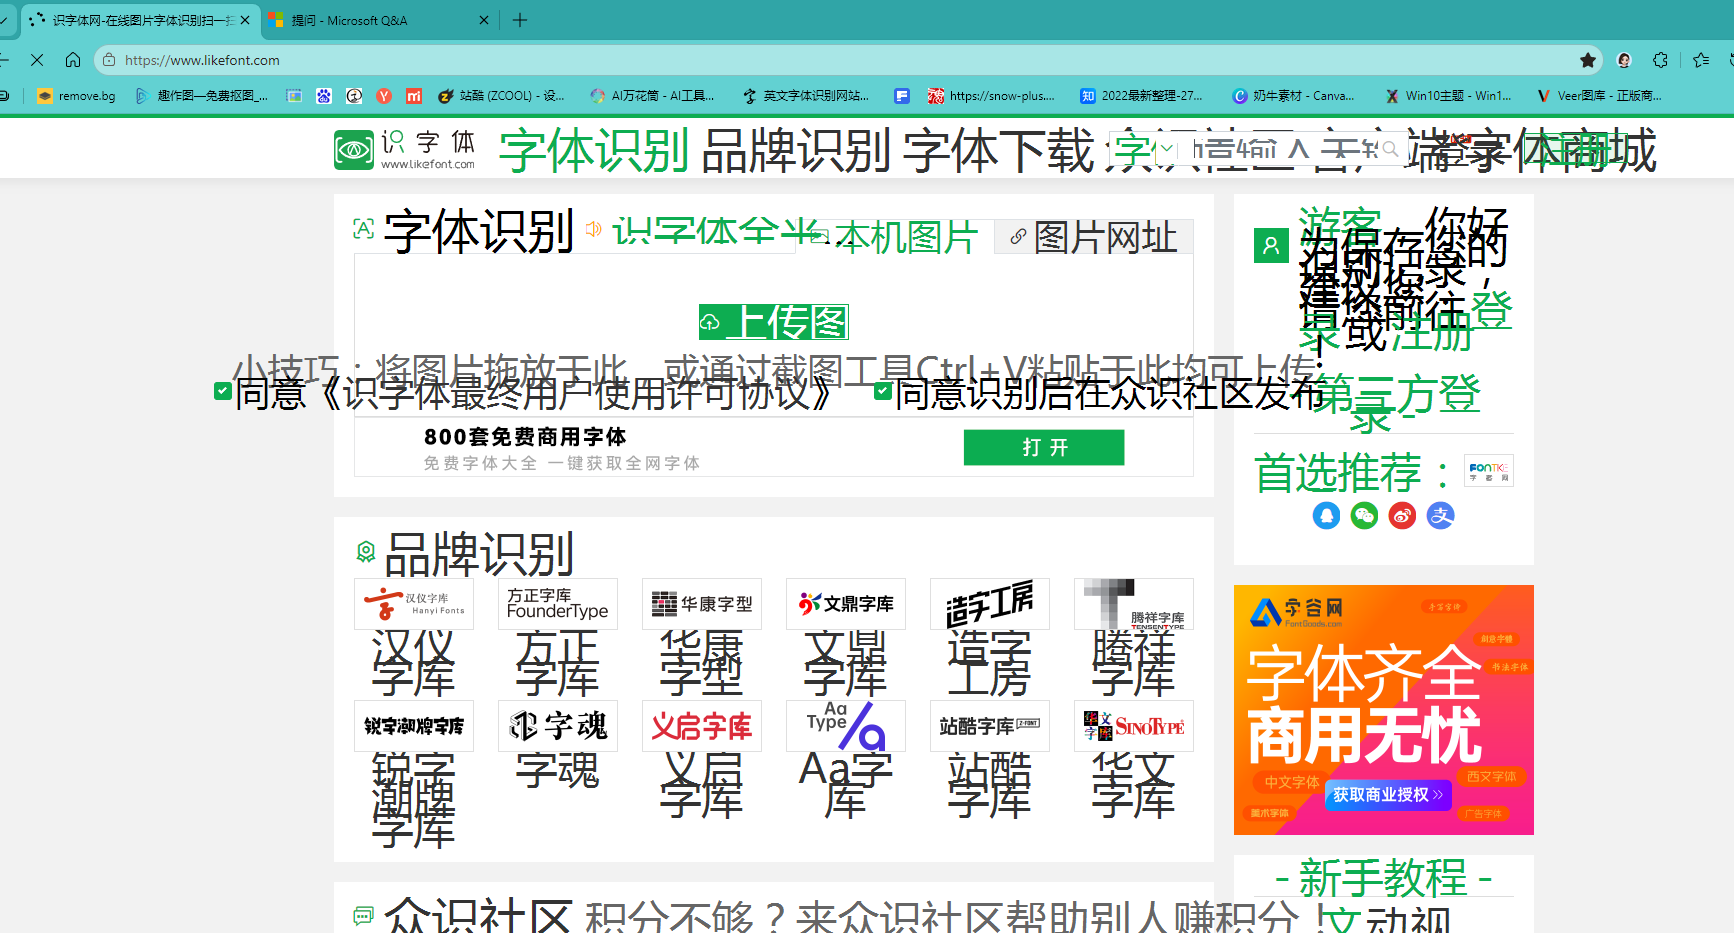1734x933 pixels.
Task: Open the remove.bg bookmark
Action: [76, 96]
